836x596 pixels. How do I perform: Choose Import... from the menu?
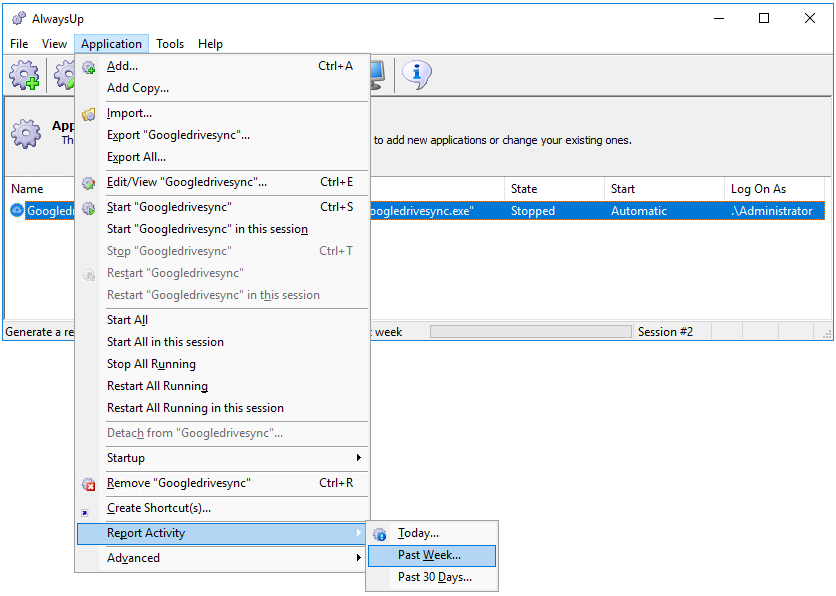(x=222, y=113)
